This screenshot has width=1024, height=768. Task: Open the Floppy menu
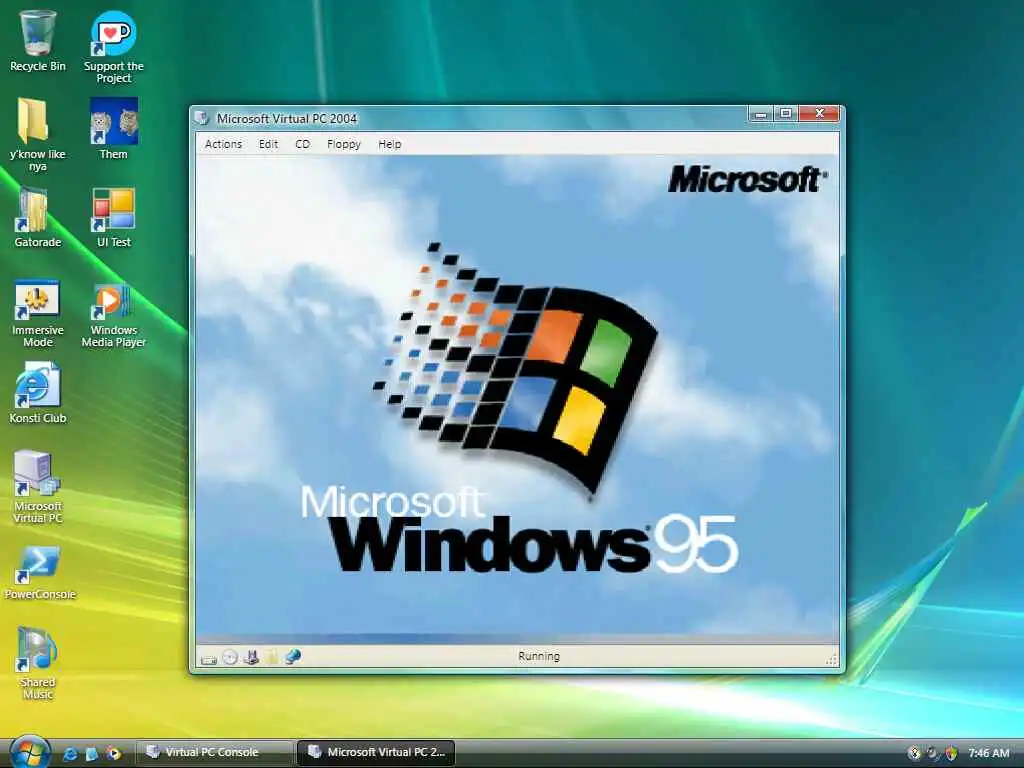344,144
